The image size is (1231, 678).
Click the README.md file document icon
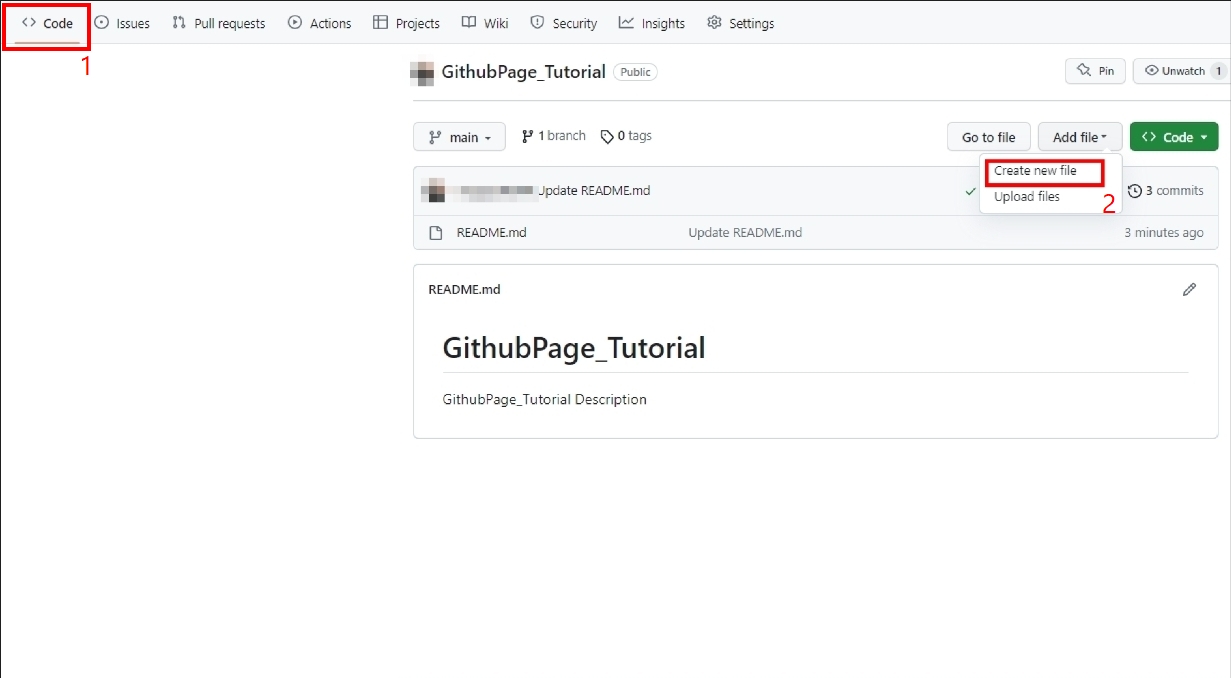[435, 233]
